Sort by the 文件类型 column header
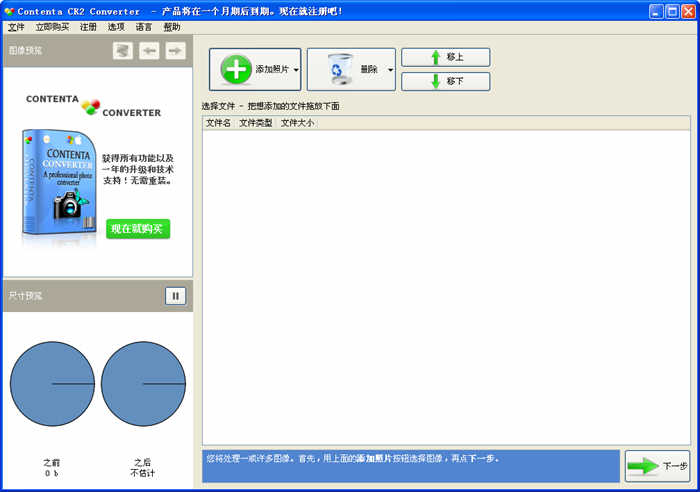Screen dimensions: 700x492 (x=255, y=123)
